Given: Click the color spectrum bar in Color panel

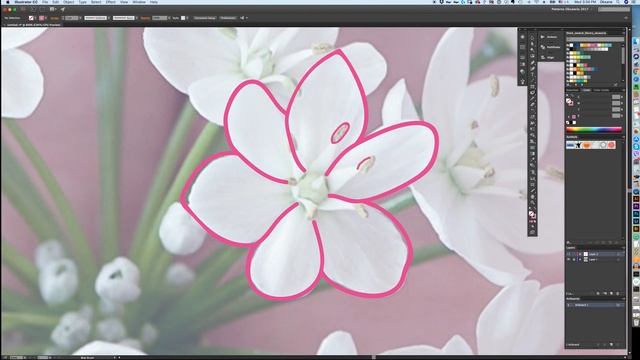Looking at the screenshot, I should [594, 130].
